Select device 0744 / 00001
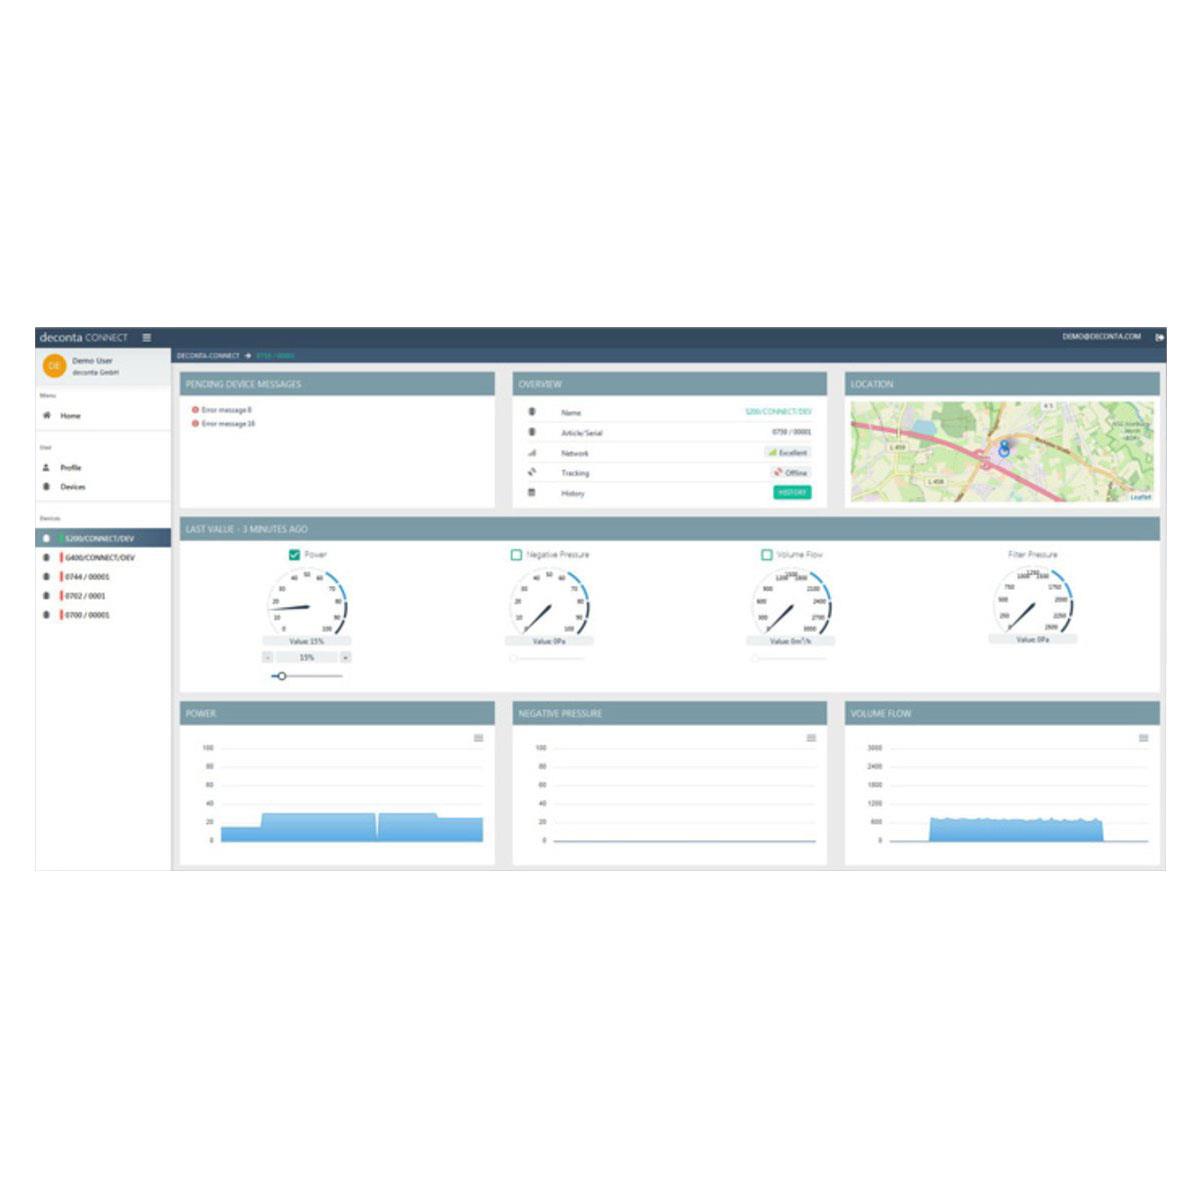Image resolution: width=1200 pixels, height=1200 pixels. pyautogui.click(x=103, y=576)
